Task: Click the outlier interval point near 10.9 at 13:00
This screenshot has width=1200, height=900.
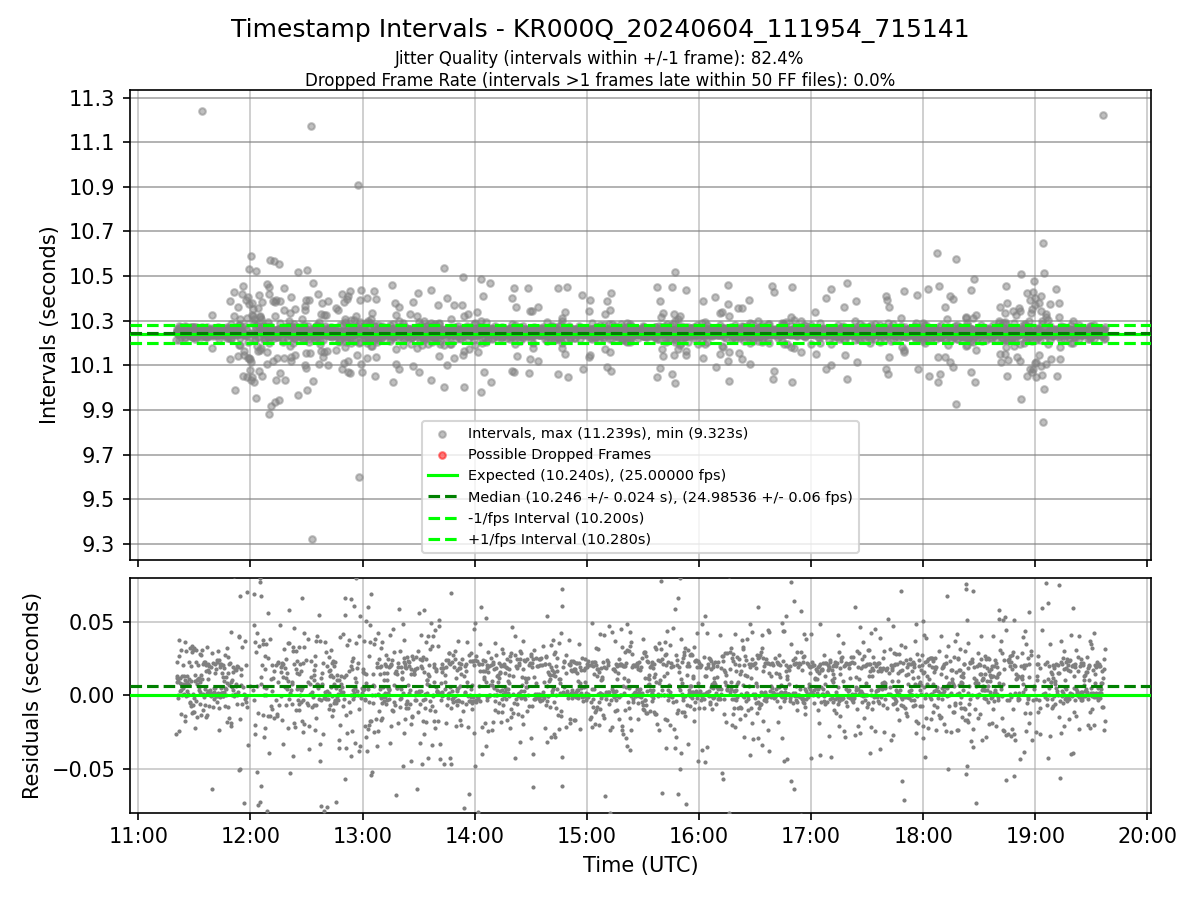Action: coord(358,185)
